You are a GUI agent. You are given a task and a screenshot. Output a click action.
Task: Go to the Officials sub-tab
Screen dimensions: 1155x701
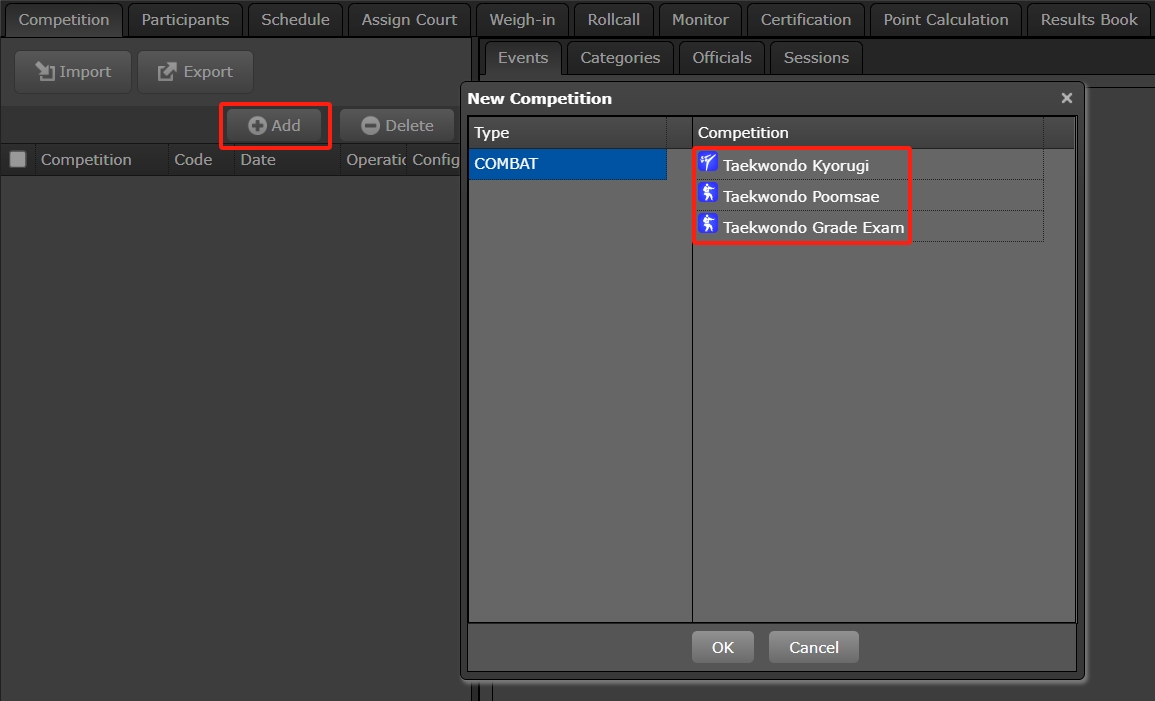tap(722, 58)
